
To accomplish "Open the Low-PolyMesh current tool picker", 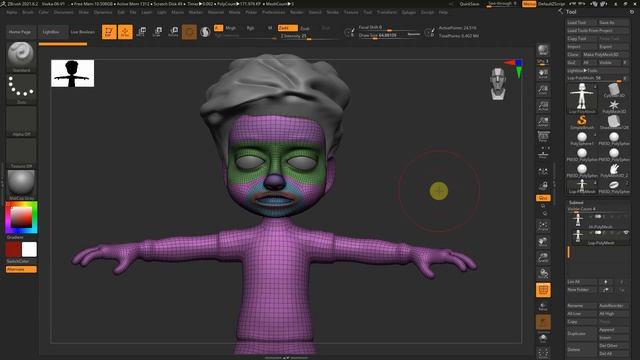I will click(x=582, y=98).
